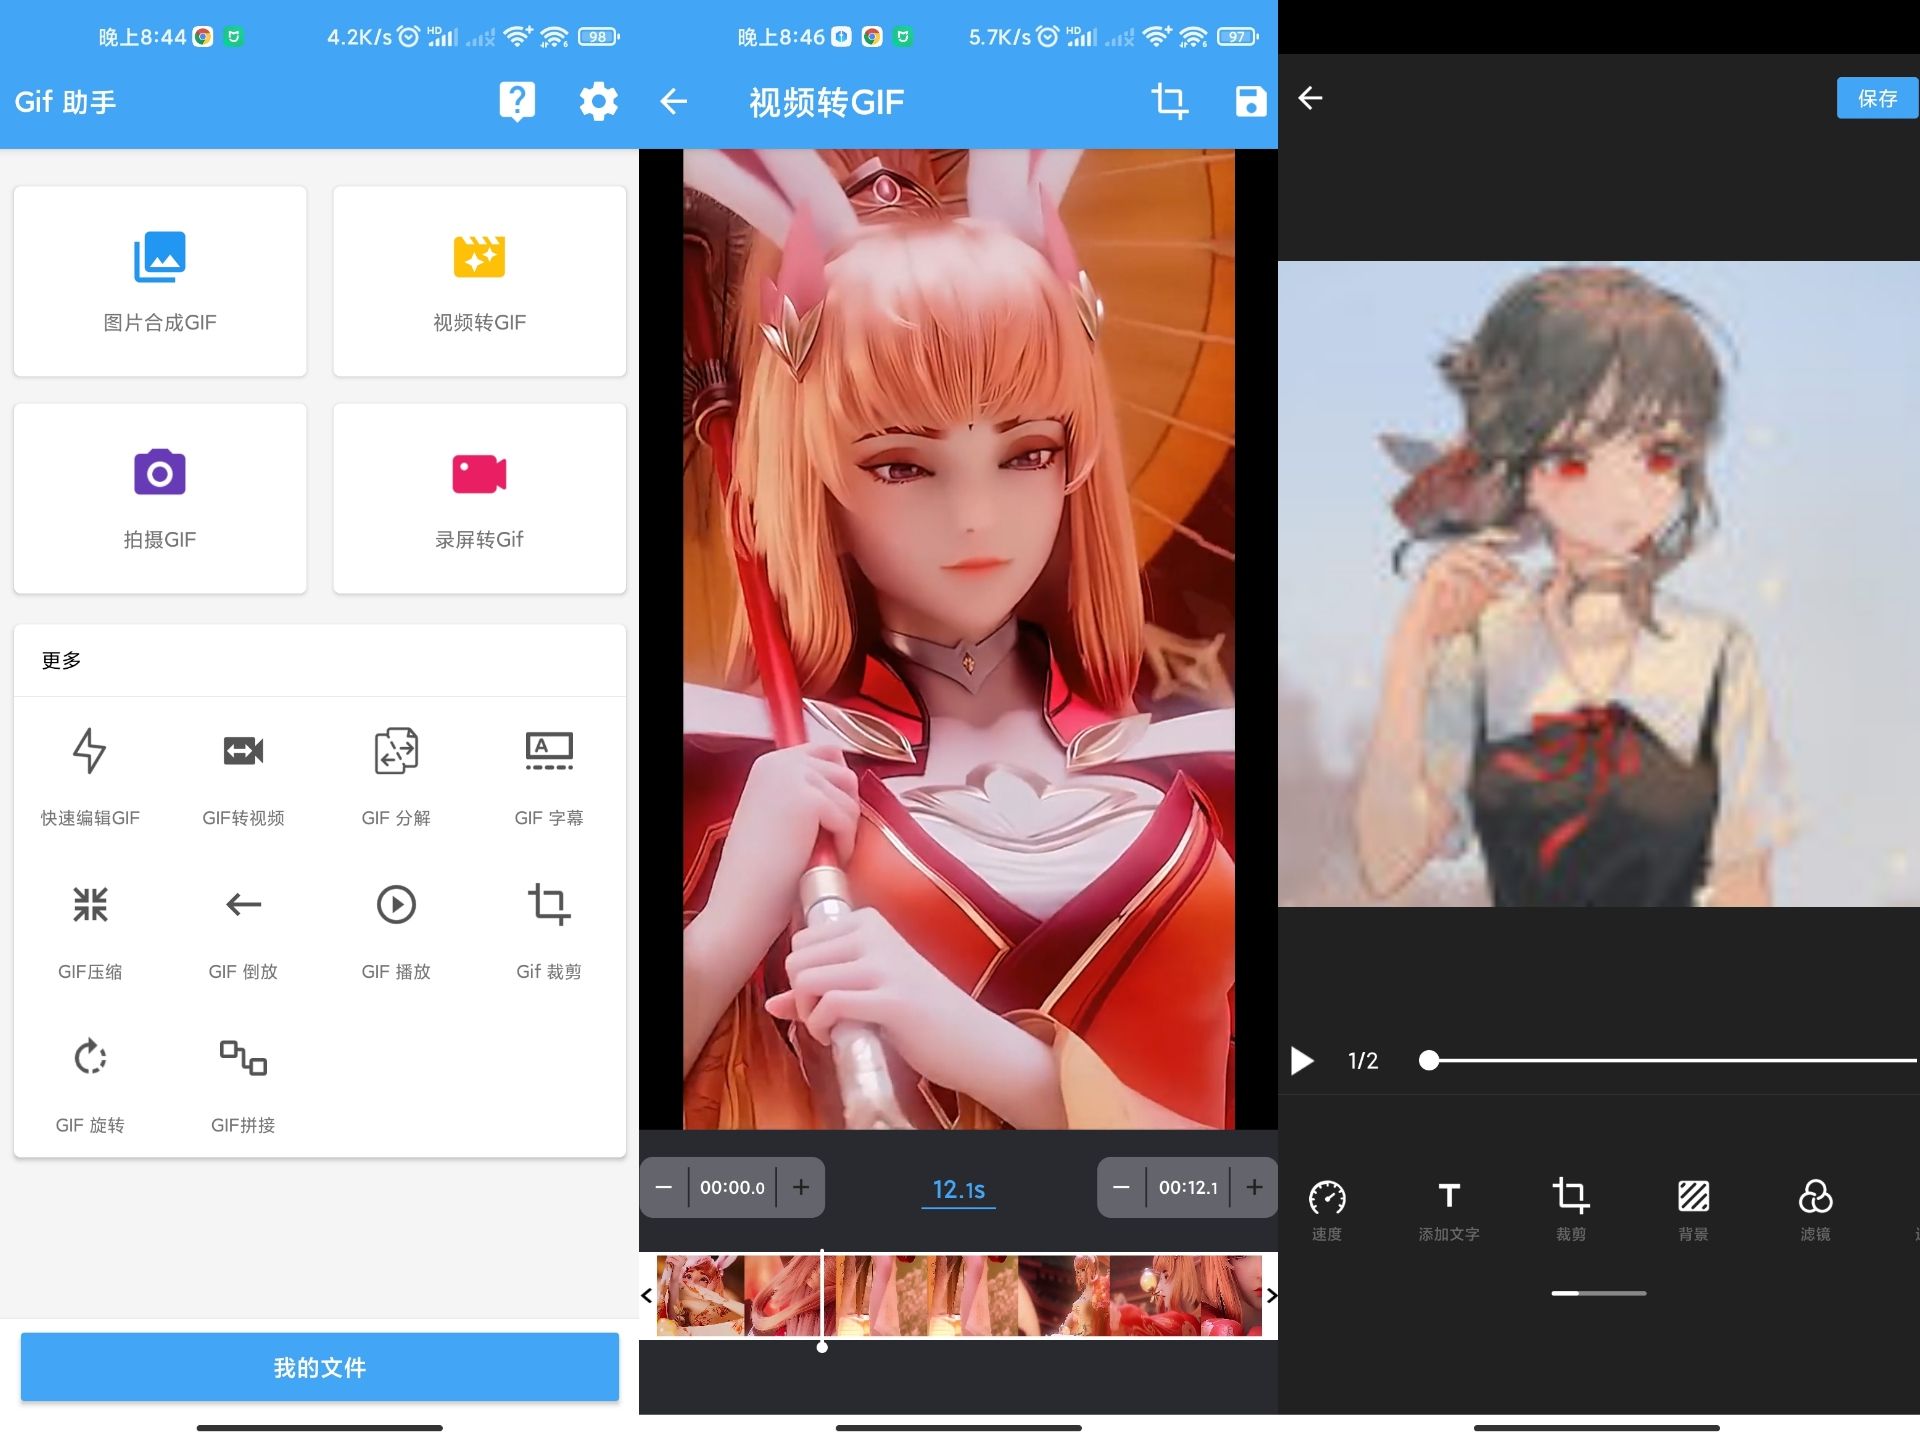
Task: Choose 录屏转Gif recorder card
Action: (x=479, y=498)
